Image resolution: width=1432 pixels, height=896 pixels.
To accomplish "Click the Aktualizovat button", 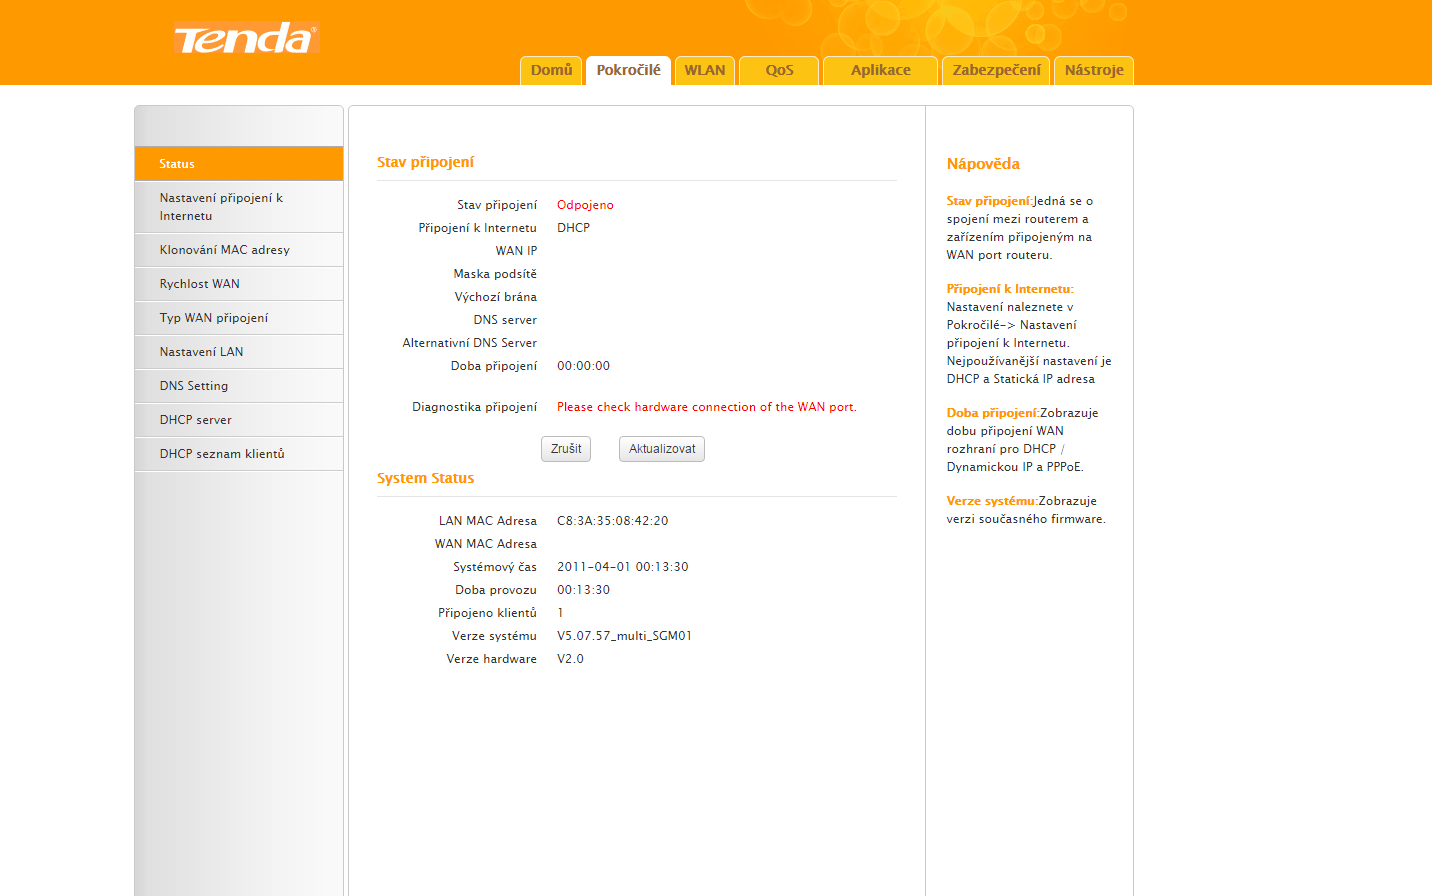I will [x=661, y=449].
